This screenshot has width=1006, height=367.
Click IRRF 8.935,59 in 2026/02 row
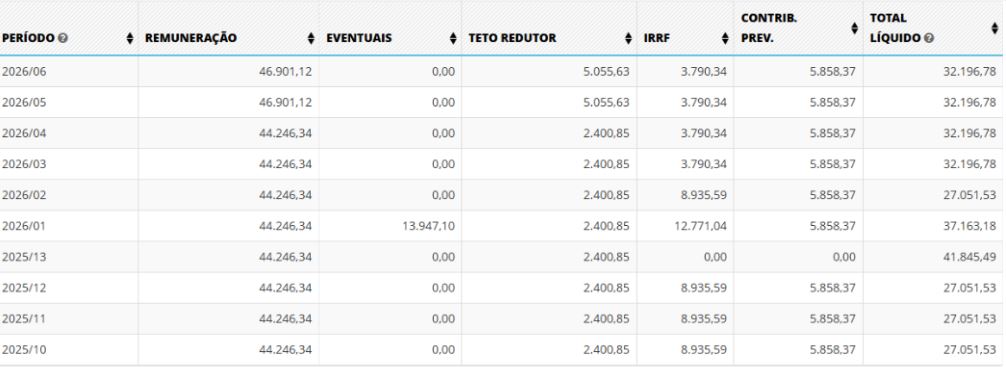click(704, 195)
